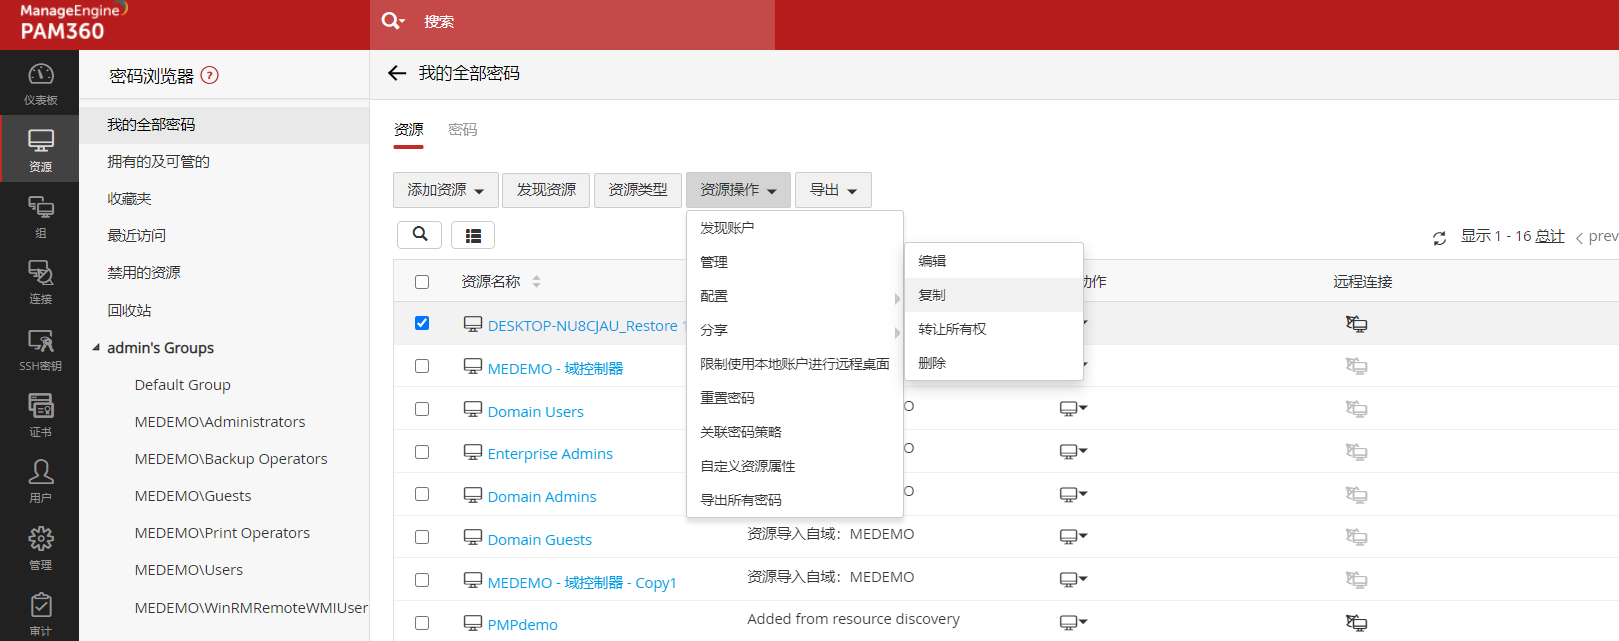
Task: Select the MEDEMO\Backup Operators group
Action: pos(231,459)
